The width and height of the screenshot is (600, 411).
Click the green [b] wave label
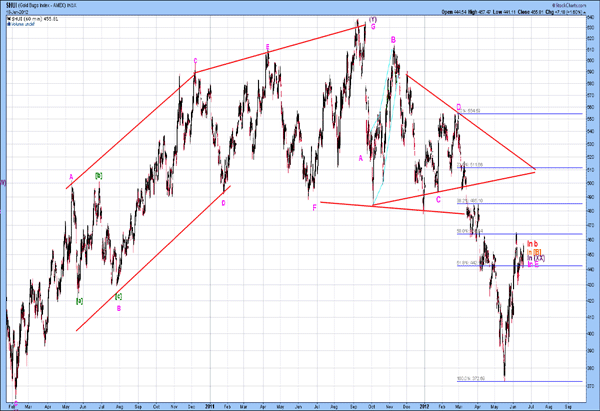[98, 176]
